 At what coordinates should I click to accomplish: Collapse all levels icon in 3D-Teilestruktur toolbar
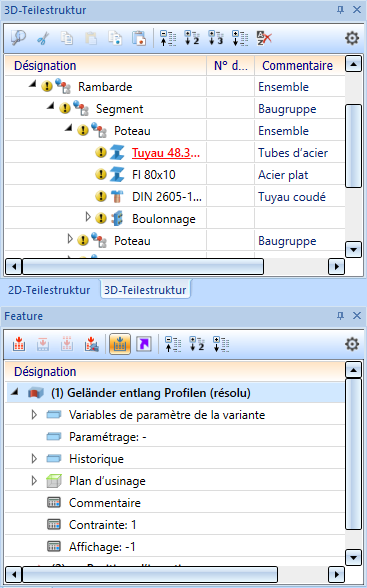(168, 38)
